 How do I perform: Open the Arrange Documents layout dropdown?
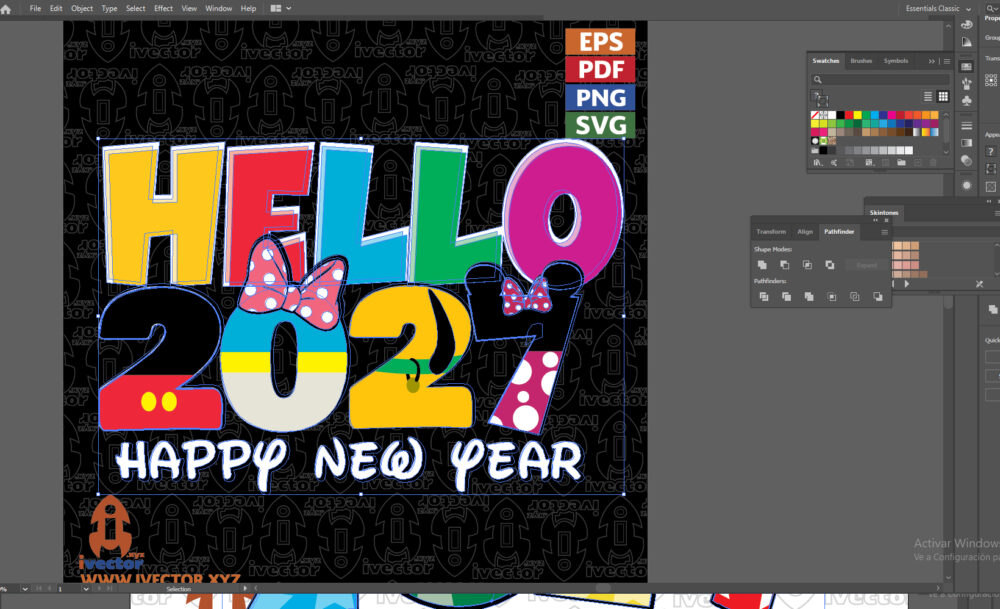click(281, 8)
